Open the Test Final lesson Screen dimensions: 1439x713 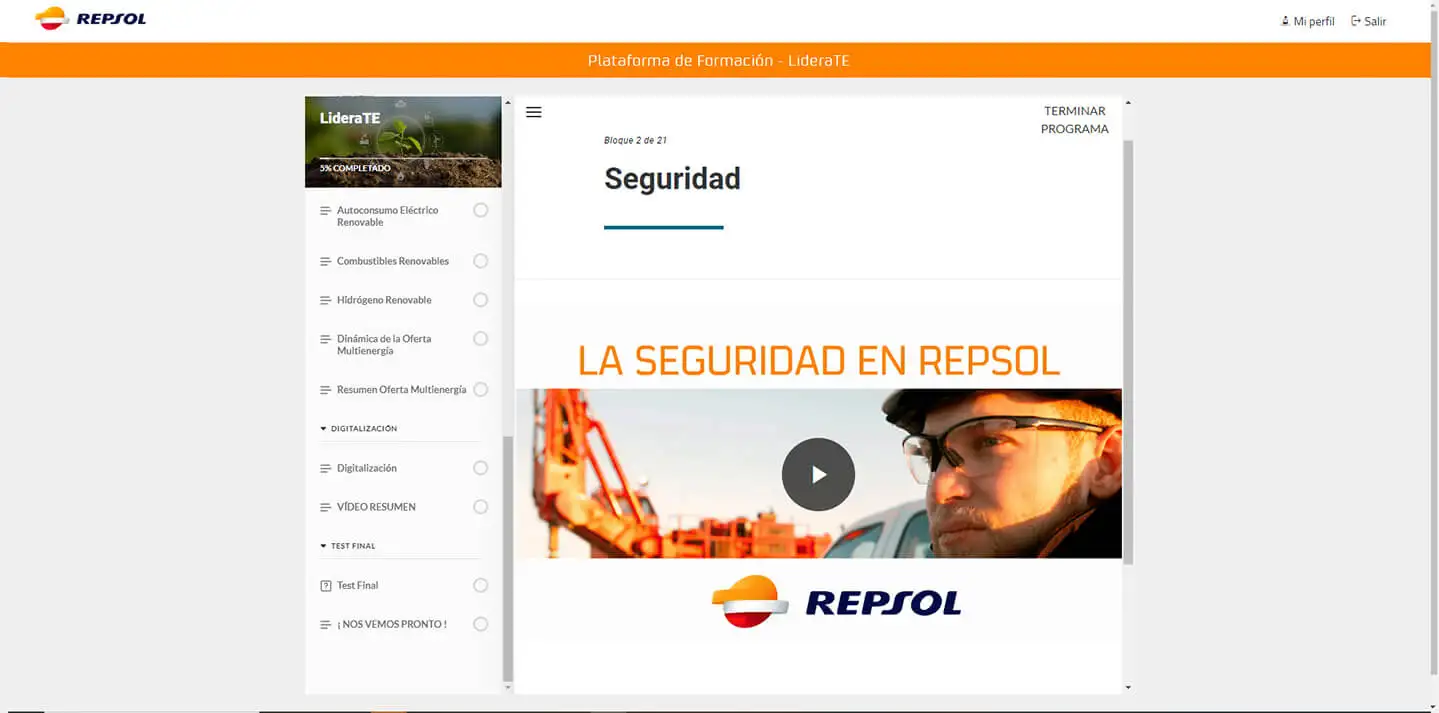(x=358, y=585)
